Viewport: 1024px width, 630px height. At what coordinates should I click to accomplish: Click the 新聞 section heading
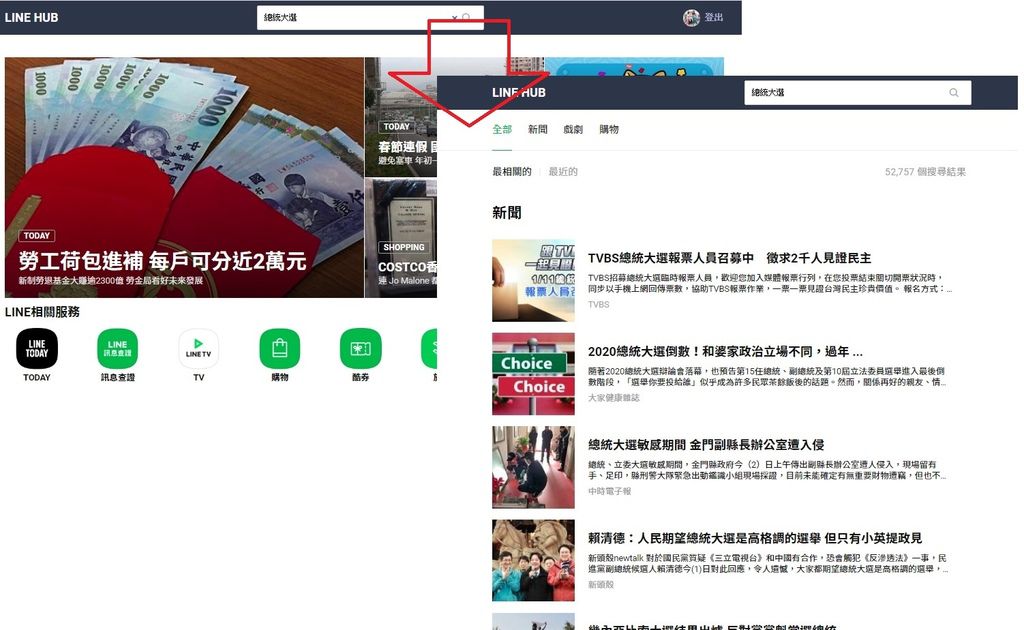506,213
